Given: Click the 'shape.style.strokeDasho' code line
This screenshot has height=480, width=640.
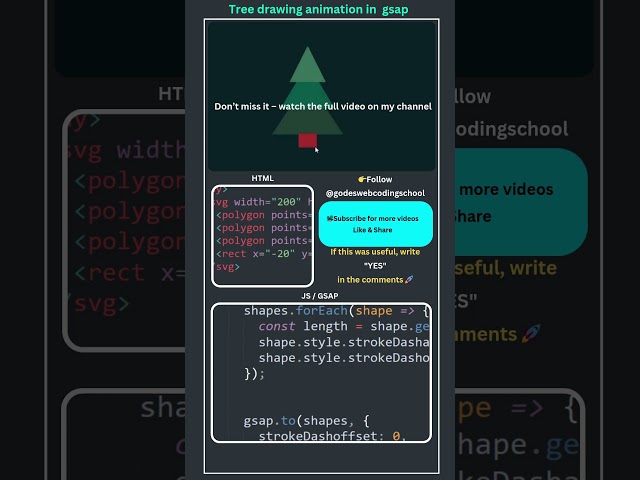Looking at the screenshot, I should (344, 358).
